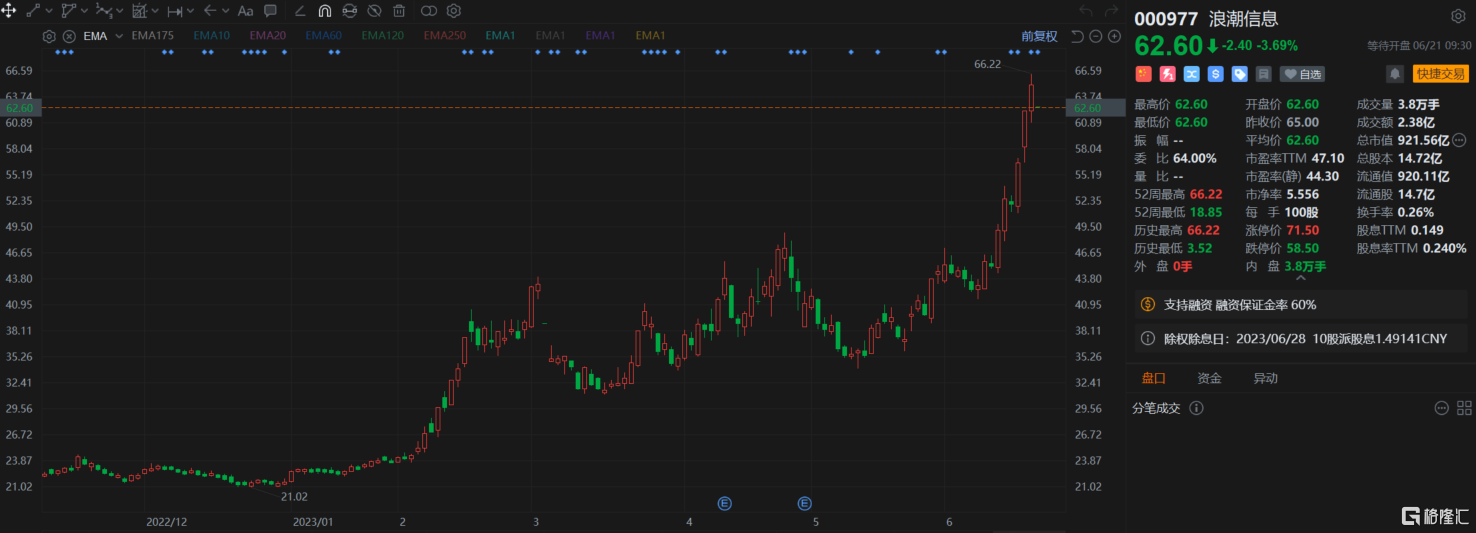This screenshot has width=1476, height=533.
Task: Click the gray note bookmark icon
Action: [x=1263, y=74]
